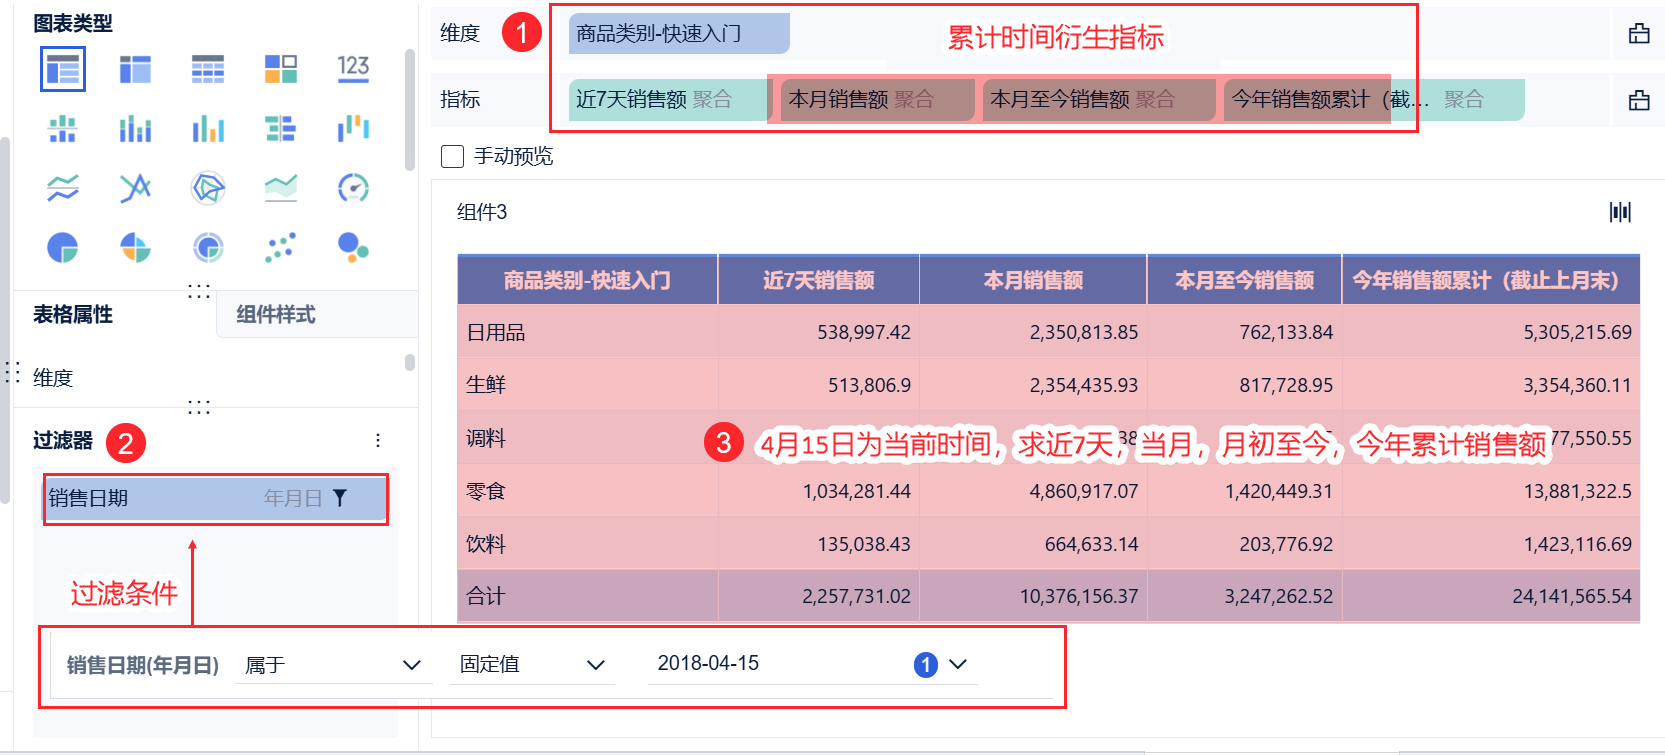Click the filter funnel icon on 销售日期
Screen dimensions: 1665x755
point(340,498)
